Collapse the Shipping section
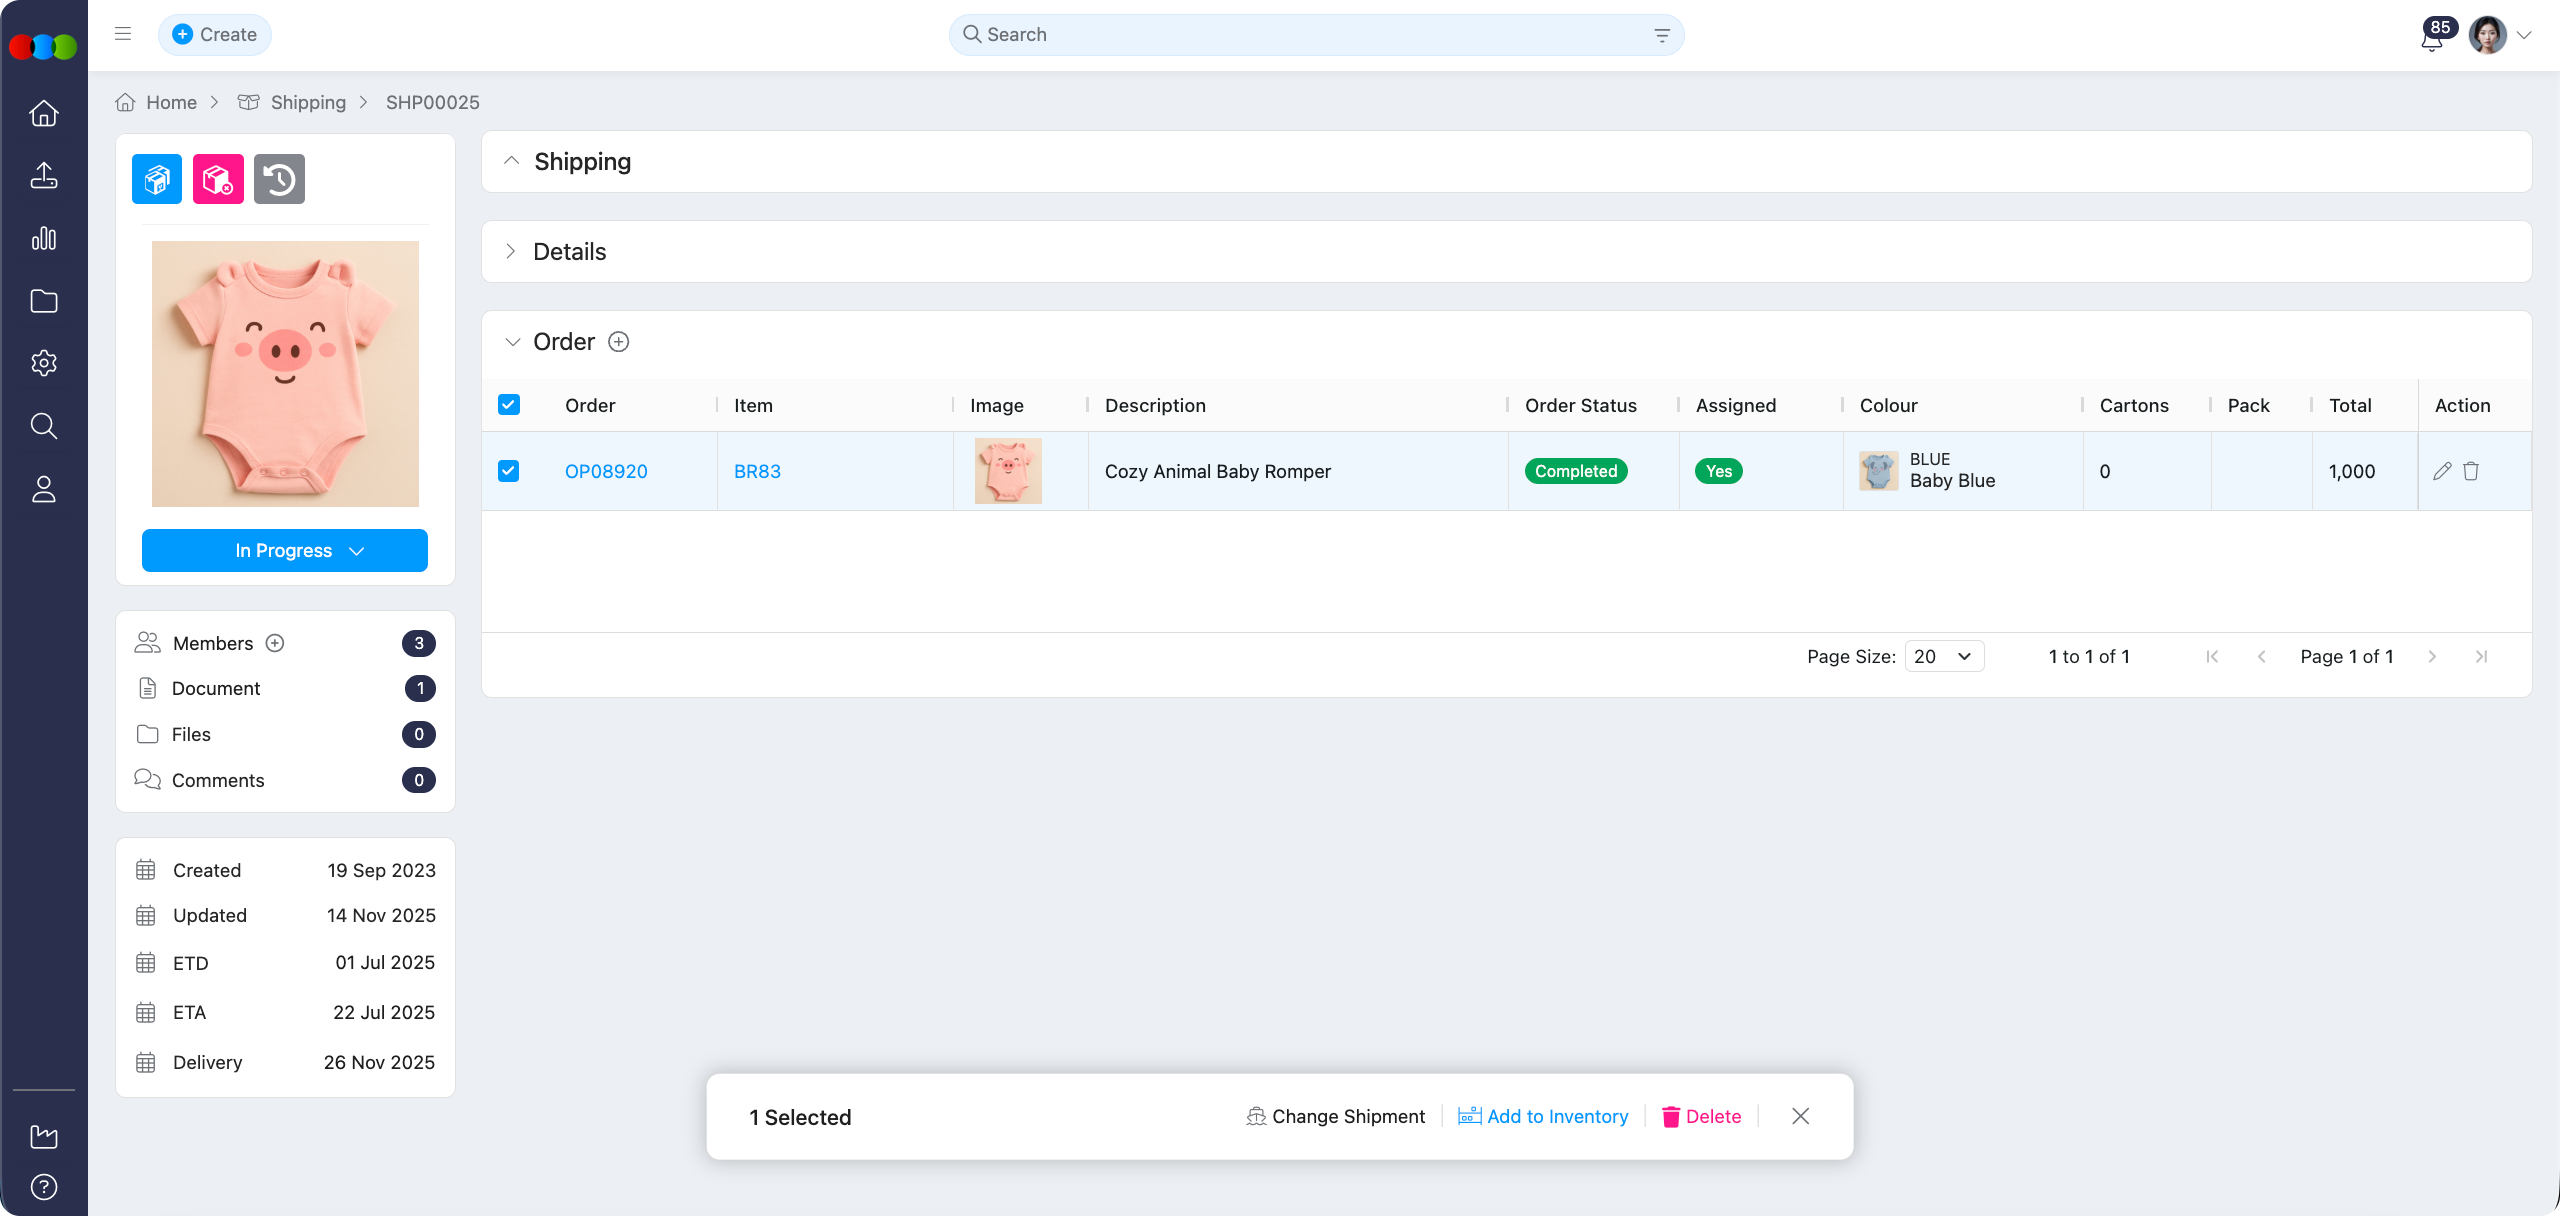Image resolution: width=2560 pixels, height=1216 pixels. point(511,161)
